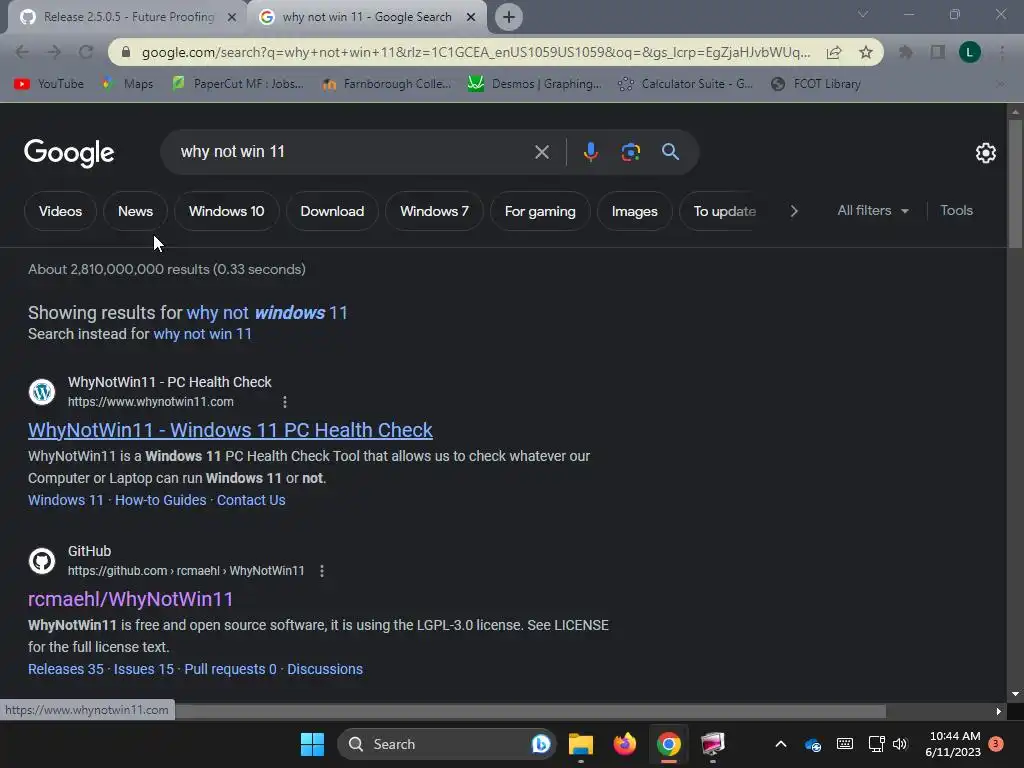The width and height of the screenshot is (1024, 768).
Task: Share this page from the address bar
Action: point(834,52)
